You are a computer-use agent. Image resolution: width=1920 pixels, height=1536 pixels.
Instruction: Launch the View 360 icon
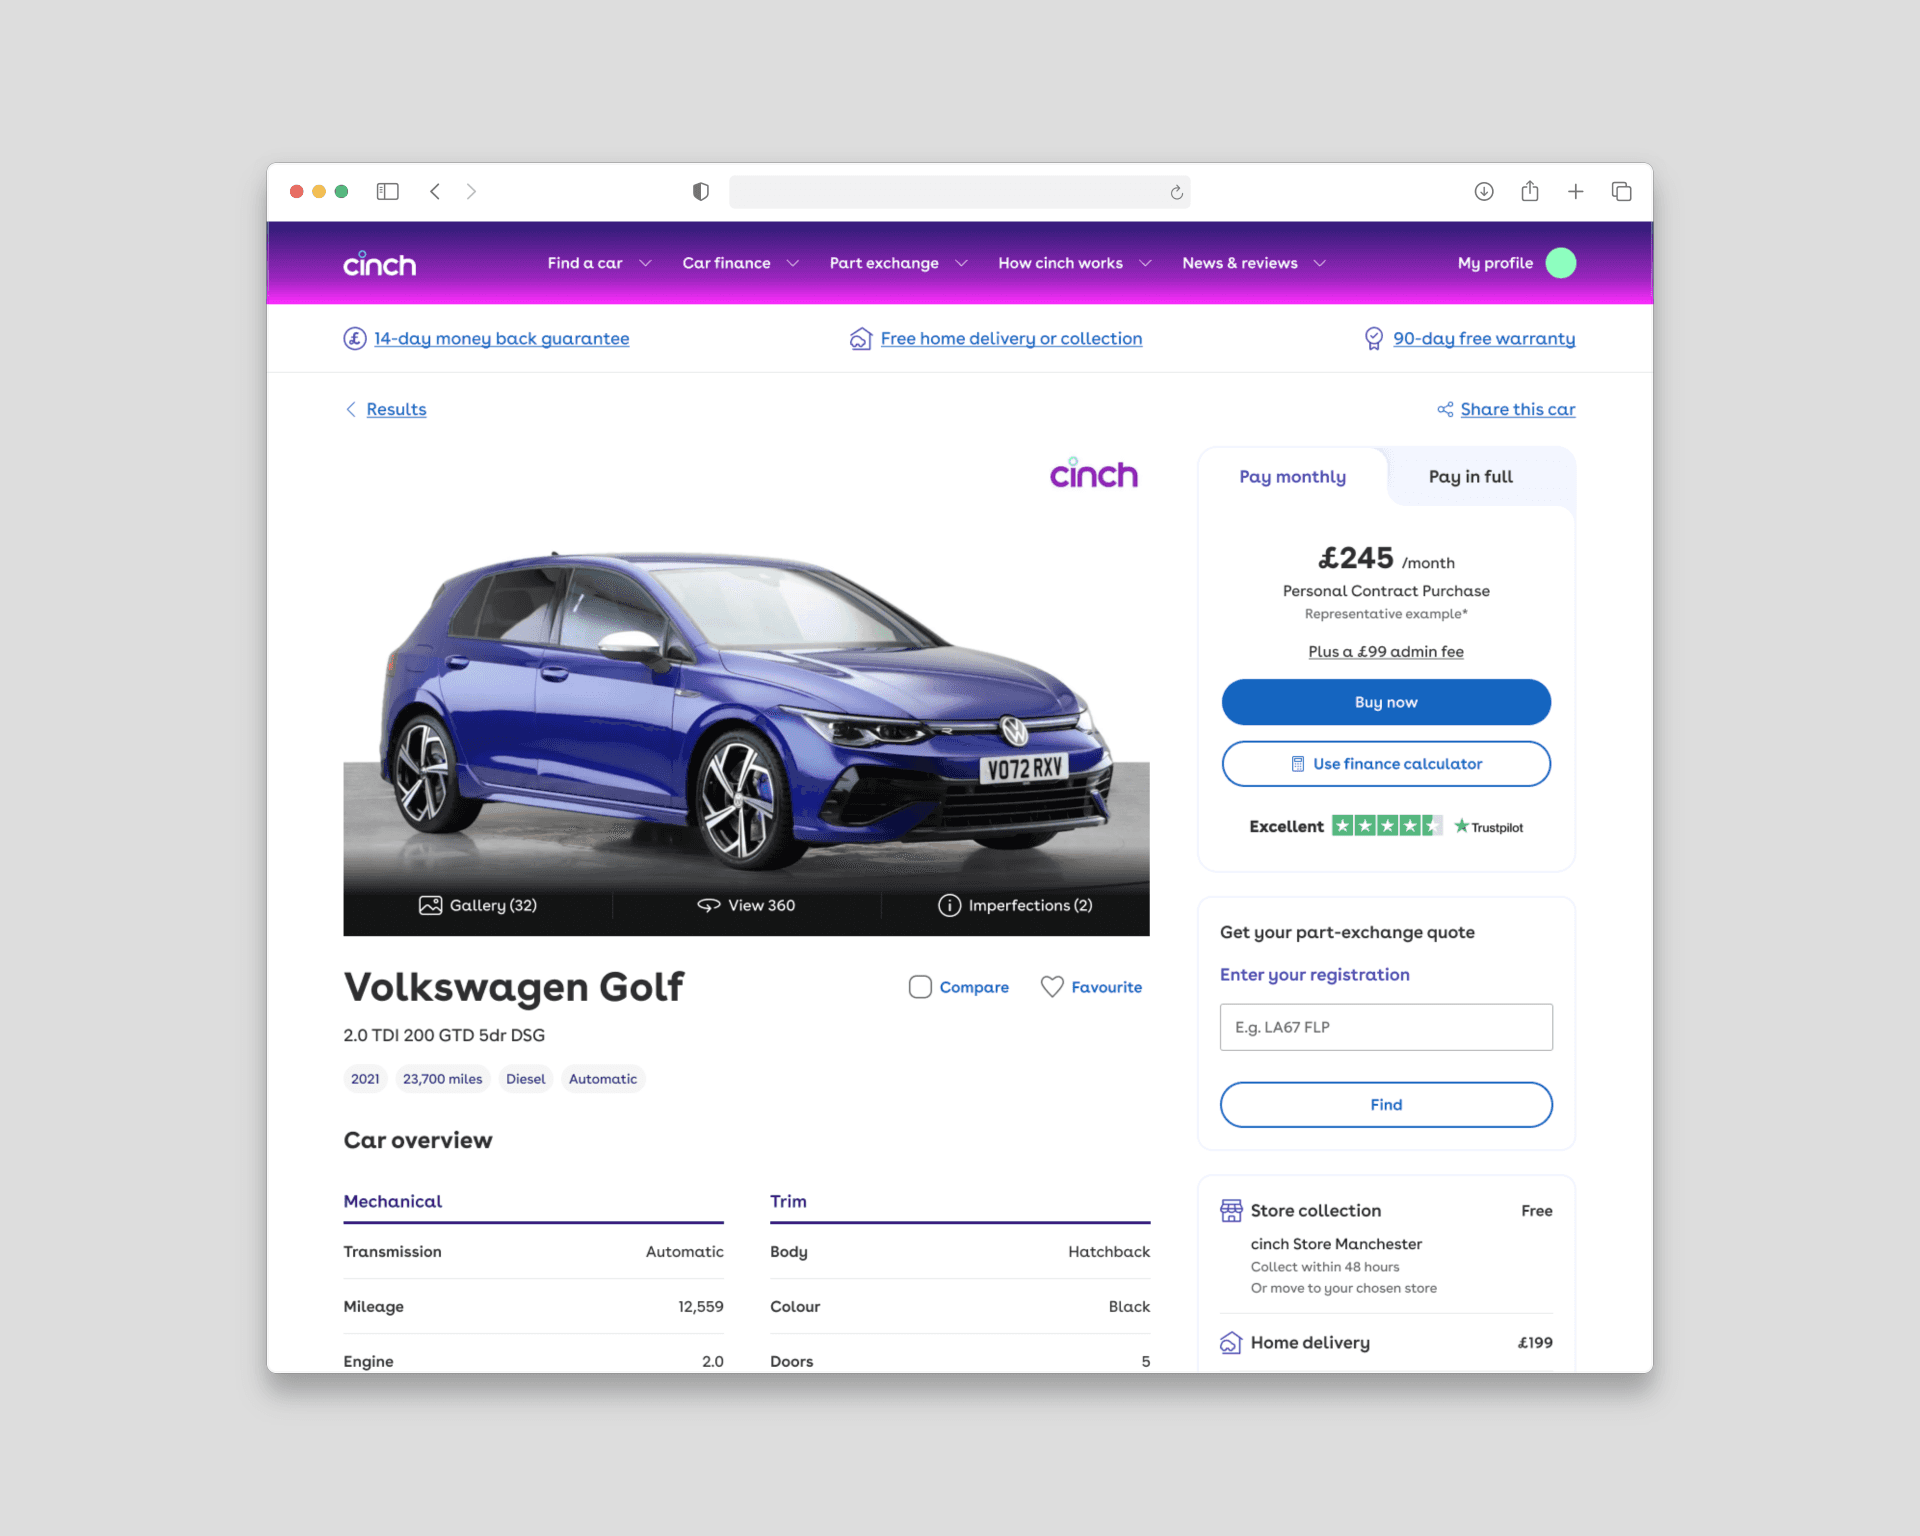708,905
